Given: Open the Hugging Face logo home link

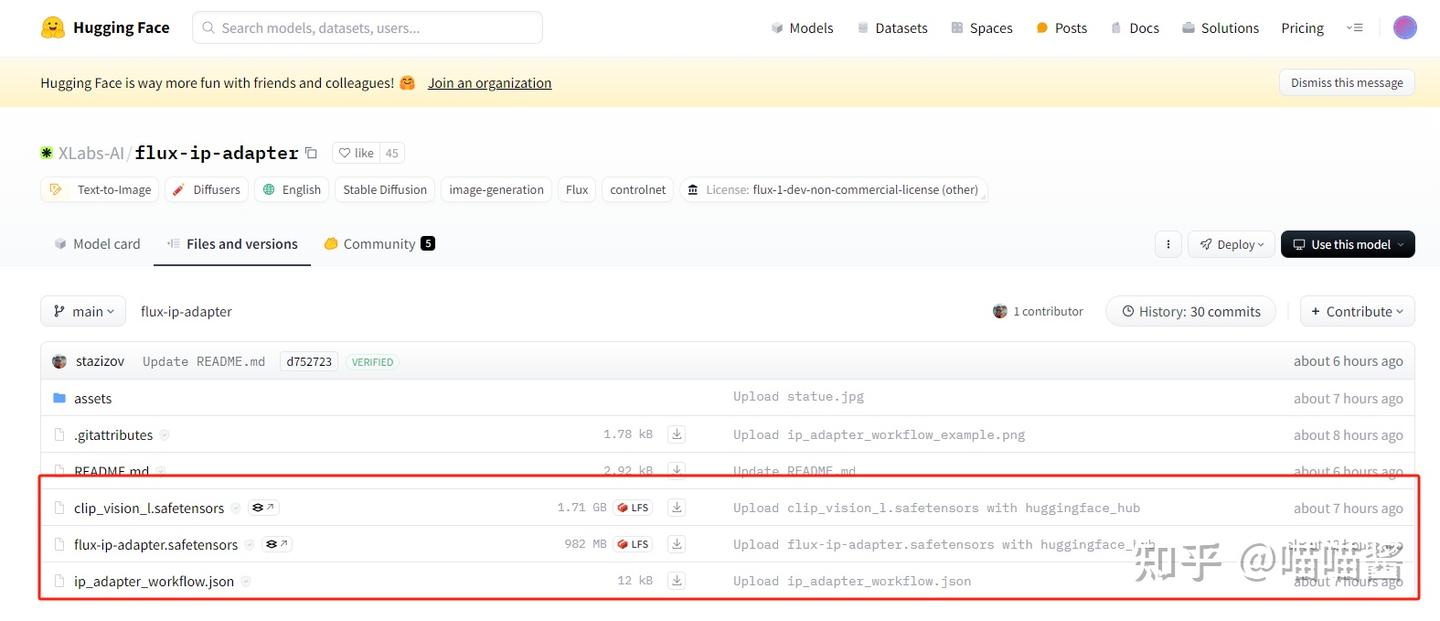Looking at the screenshot, I should [x=105, y=28].
